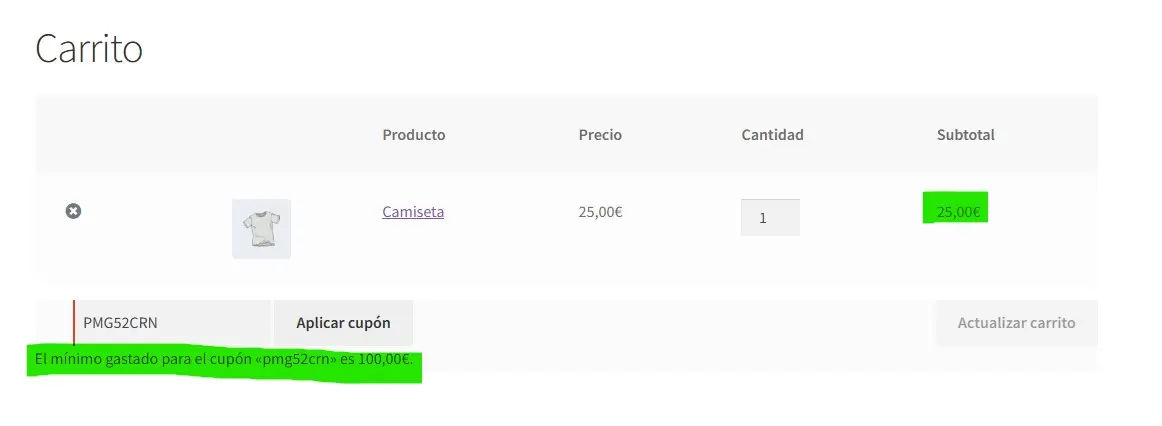Screen dimensions: 1162x426
Task: Remove Camiseta from the cart
Action: [x=73, y=211]
